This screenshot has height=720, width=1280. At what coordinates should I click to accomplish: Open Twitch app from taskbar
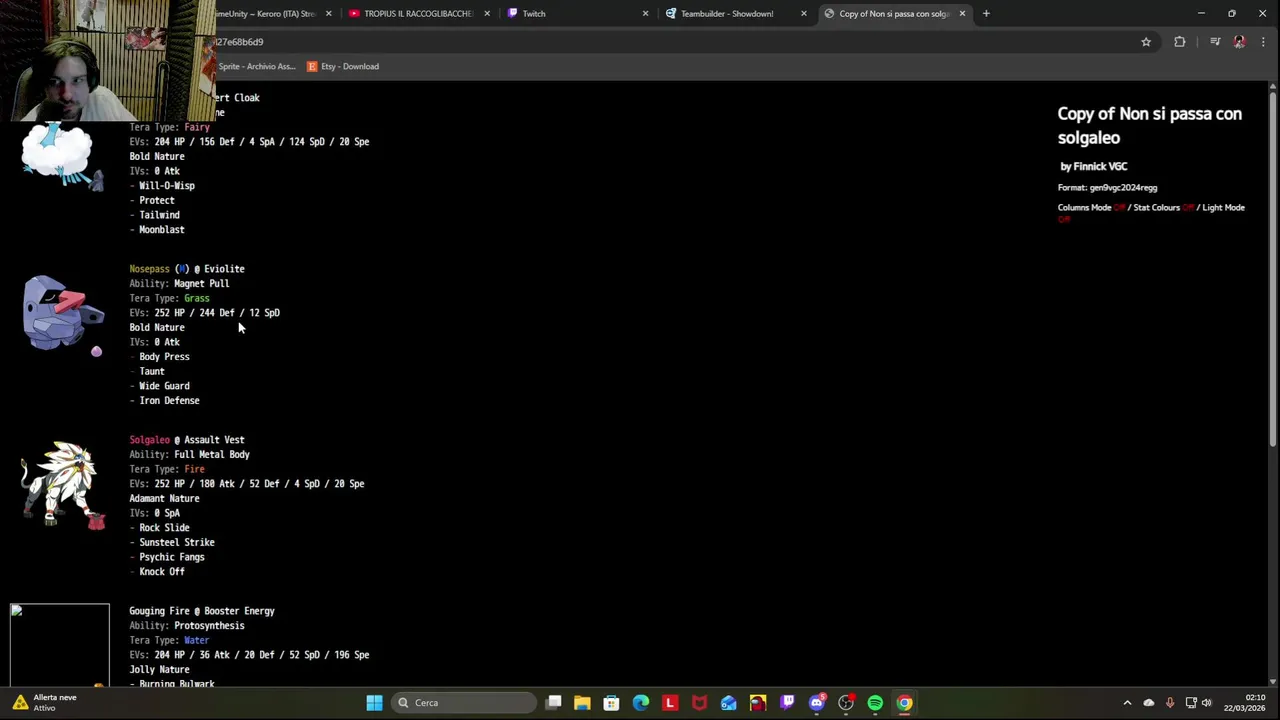click(787, 703)
